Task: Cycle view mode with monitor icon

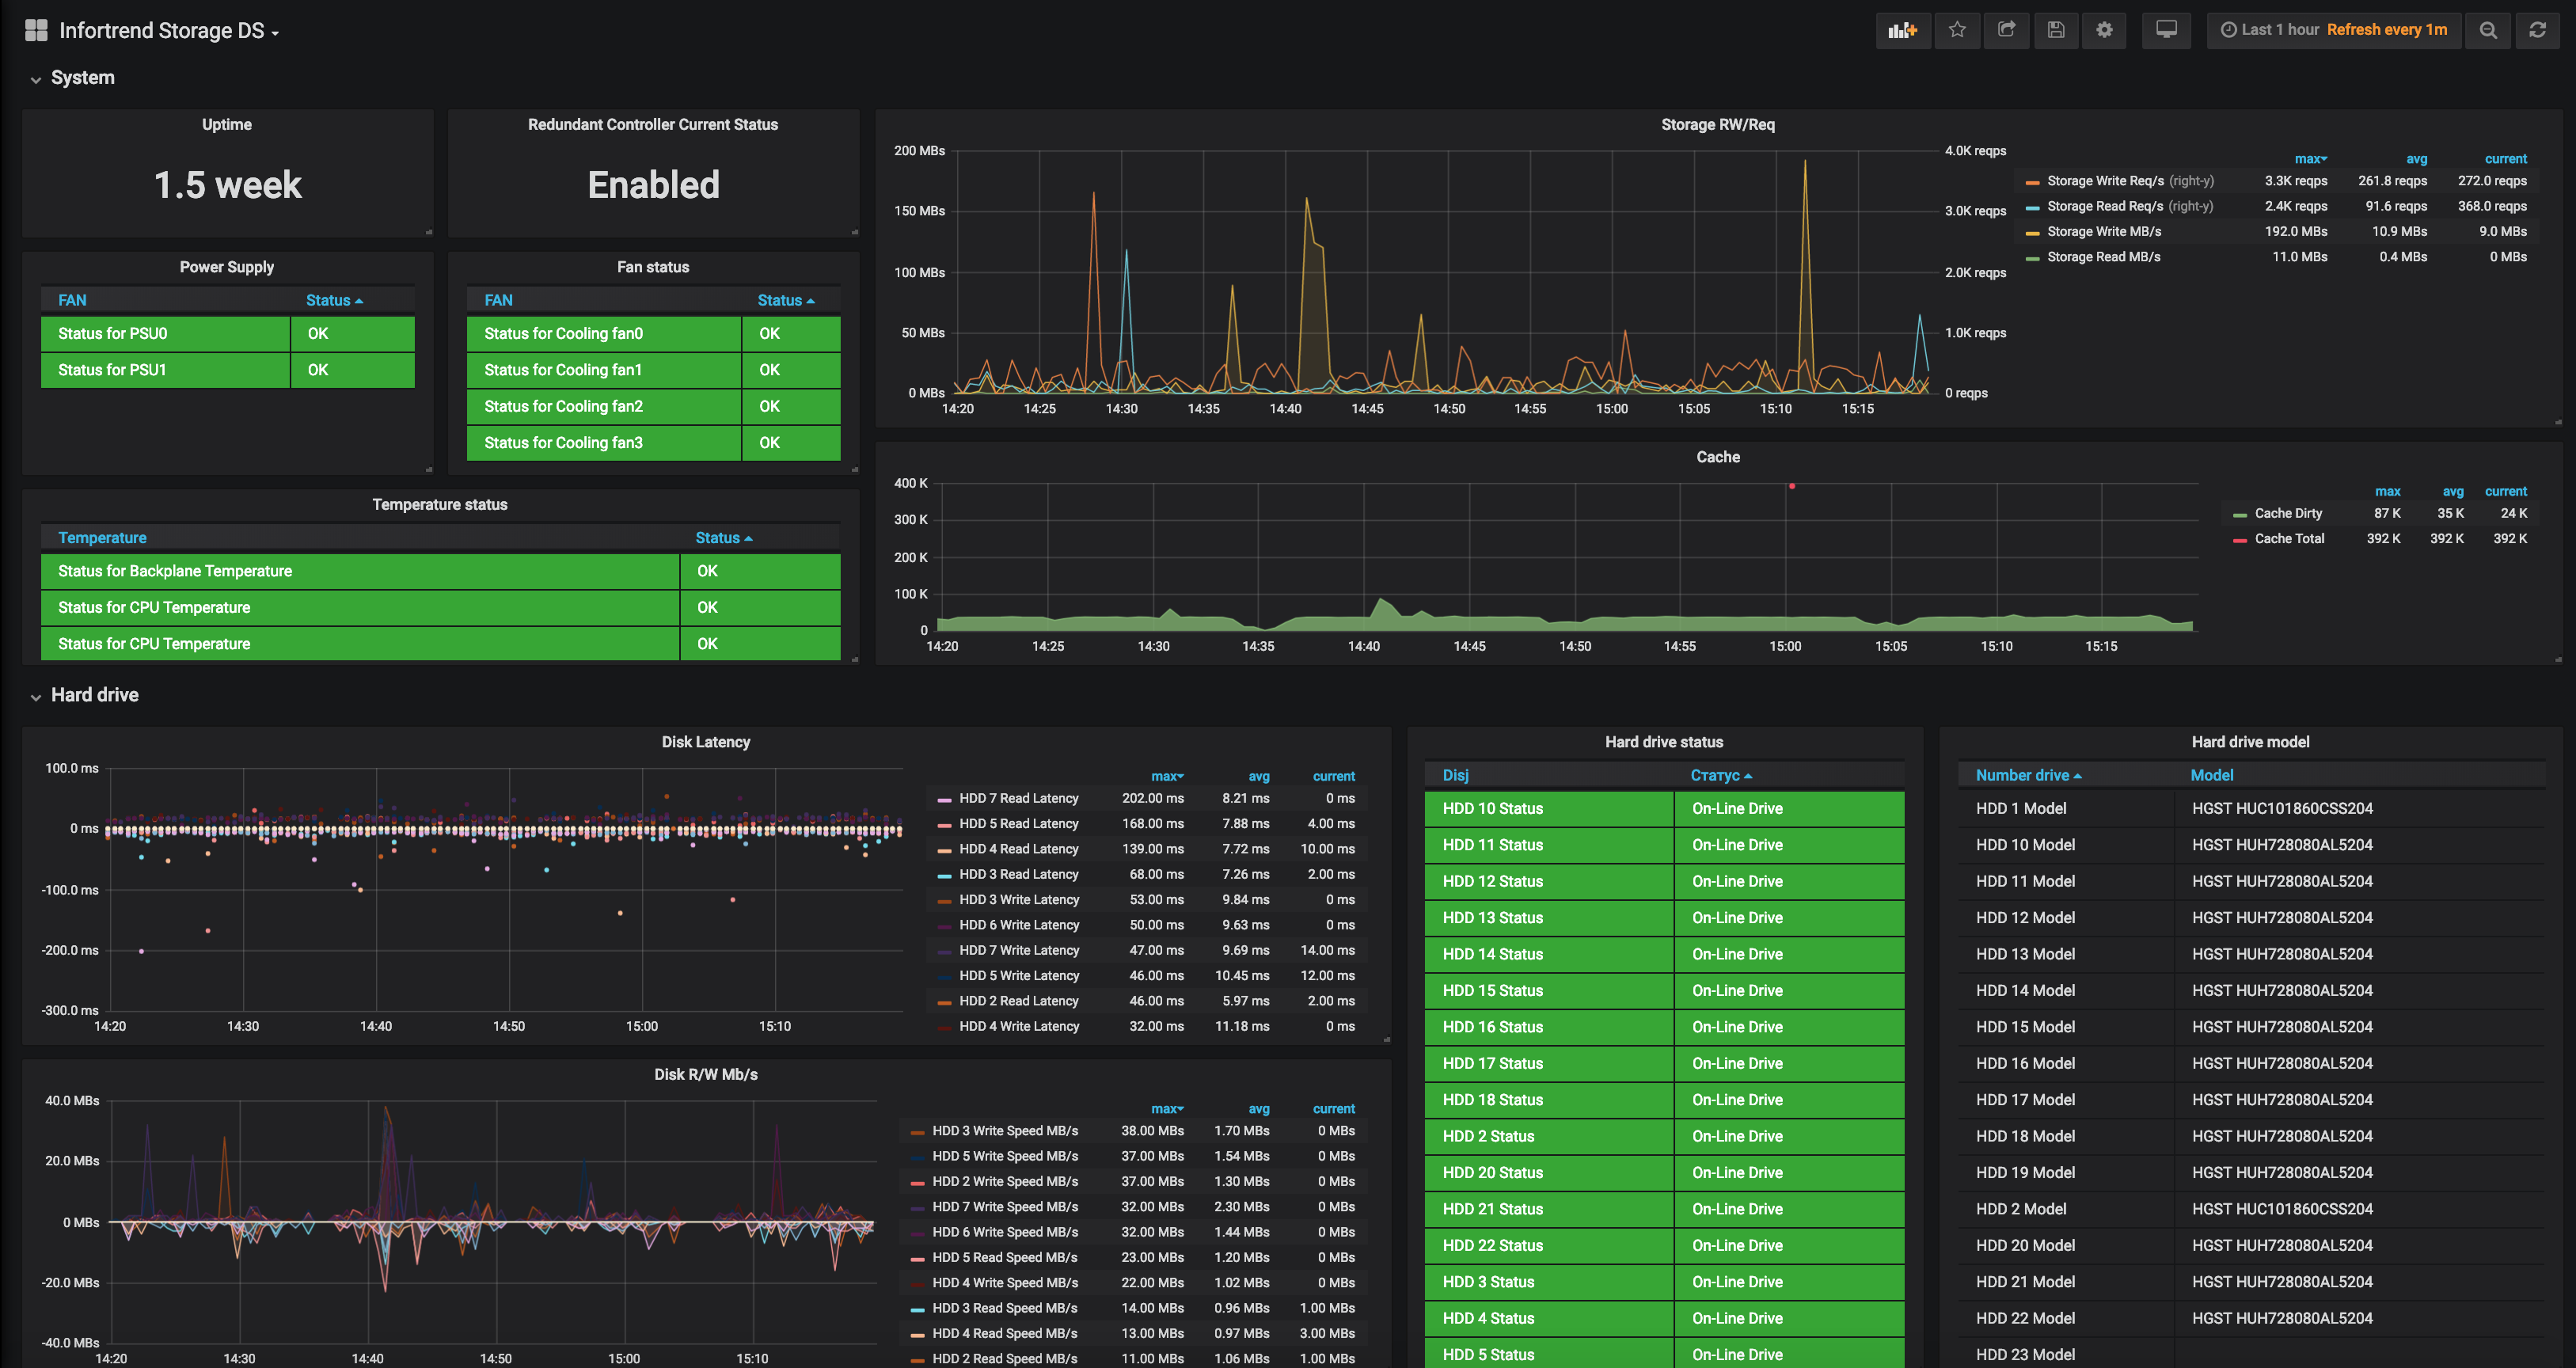Action: tap(2166, 30)
